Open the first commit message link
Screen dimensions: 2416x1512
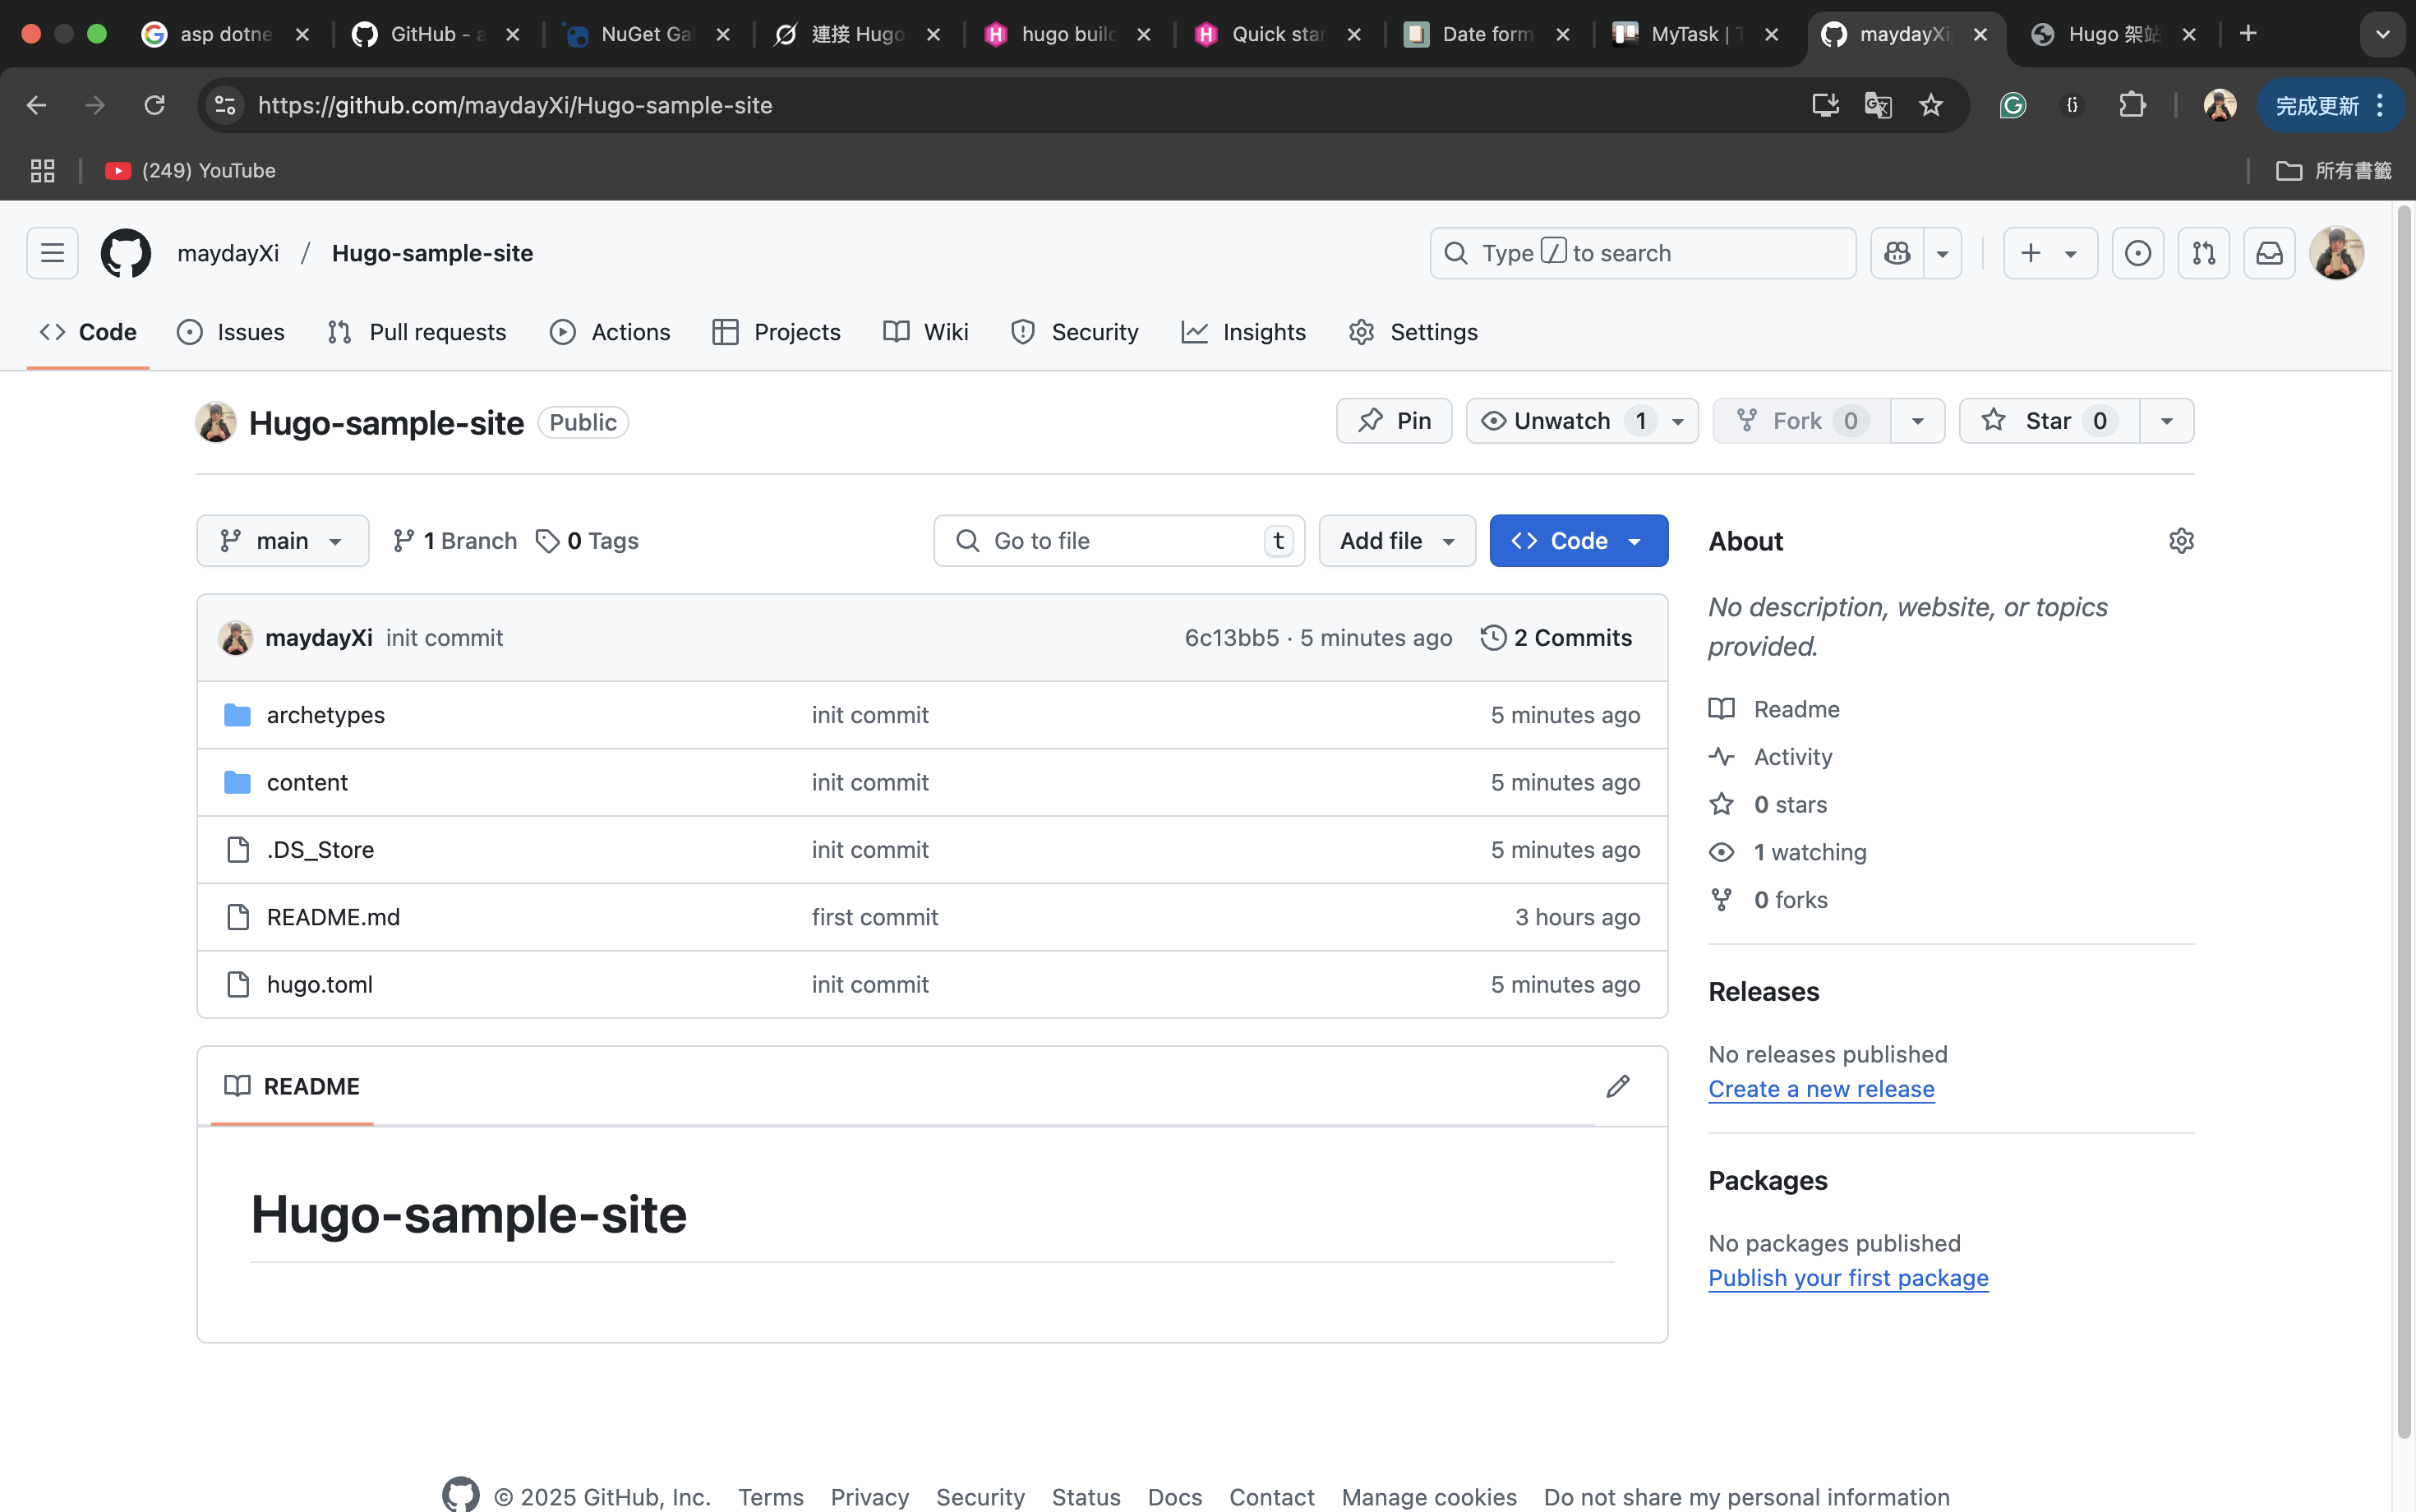pos(875,917)
